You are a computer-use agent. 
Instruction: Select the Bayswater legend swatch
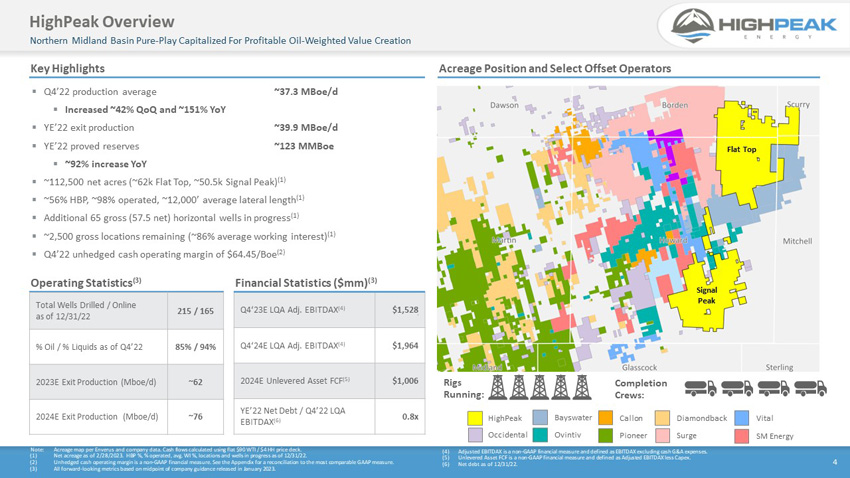point(540,417)
